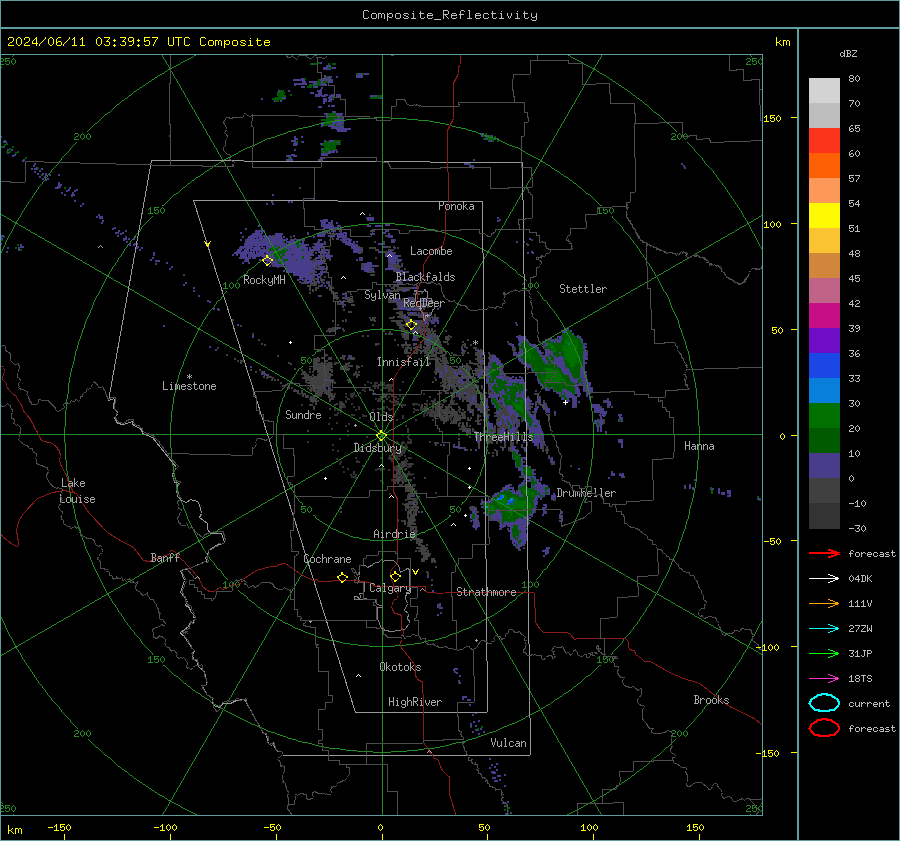Click yellow diamond marker at Red Deer
This screenshot has height=841, width=900.
(x=412, y=325)
